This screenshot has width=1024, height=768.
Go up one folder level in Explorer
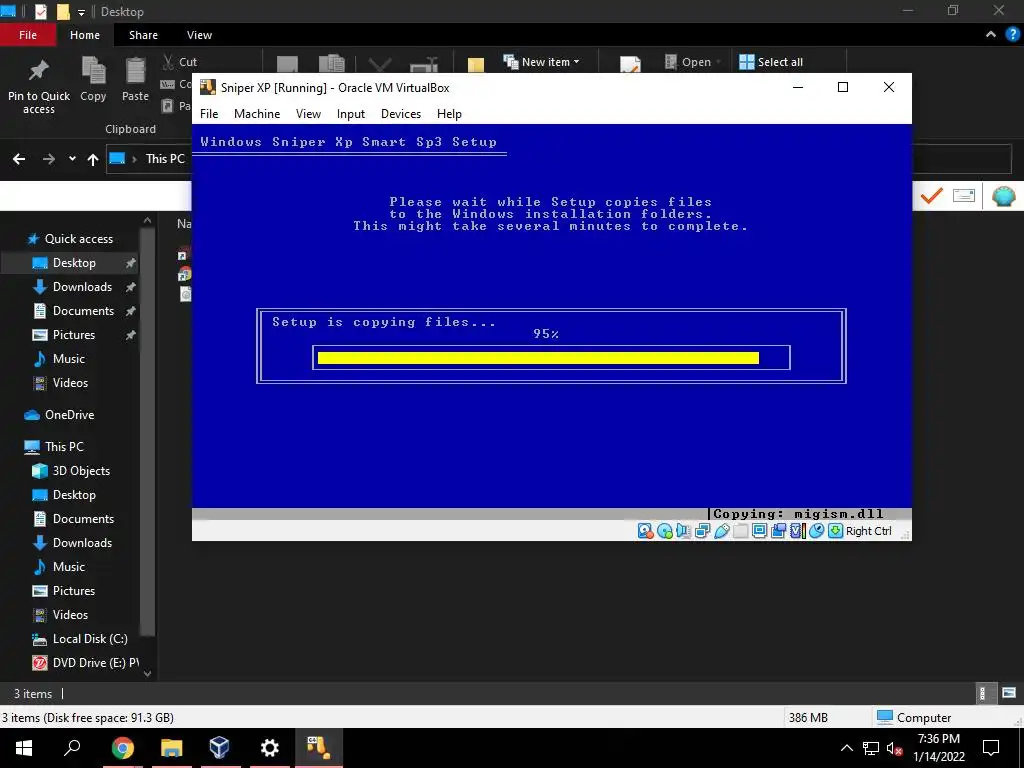93,159
